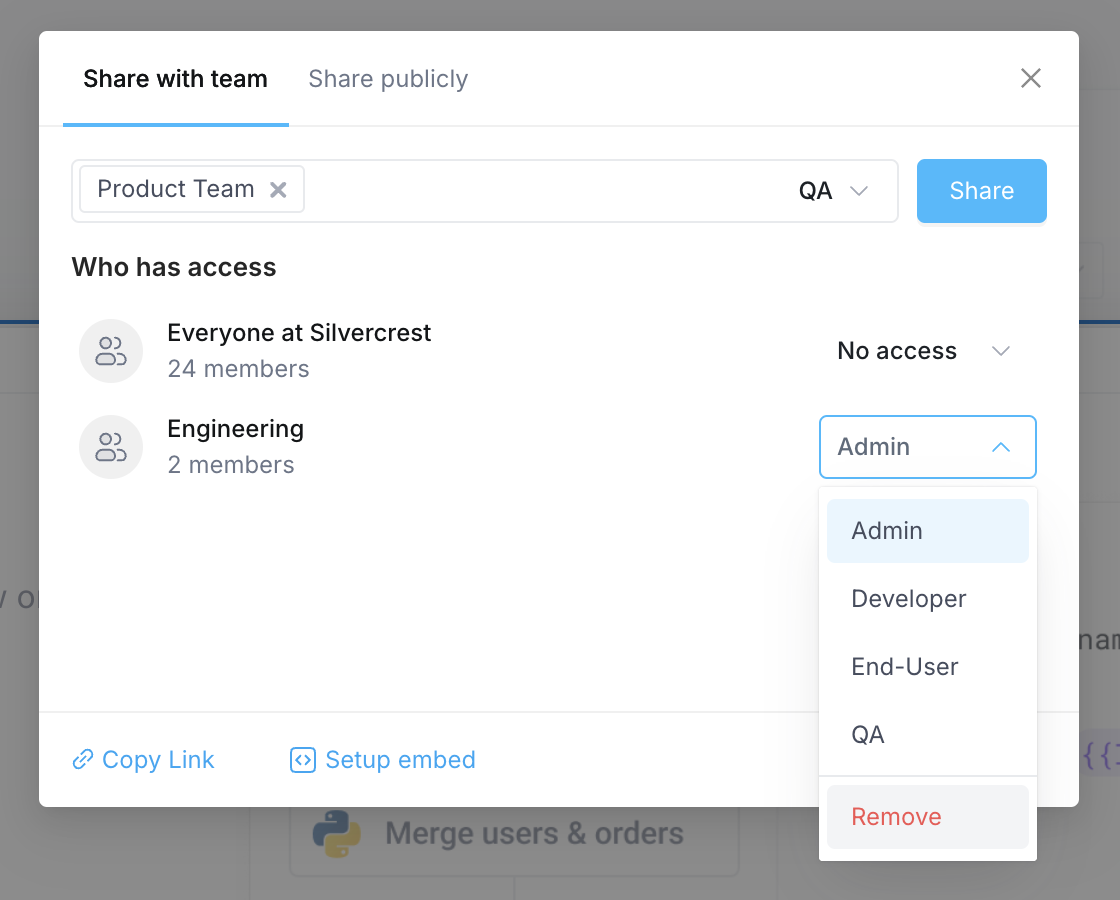Collapse the Admin role dropdown for Engineering
Image resolution: width=1120 pixels, height=900 pixels.
927,447
